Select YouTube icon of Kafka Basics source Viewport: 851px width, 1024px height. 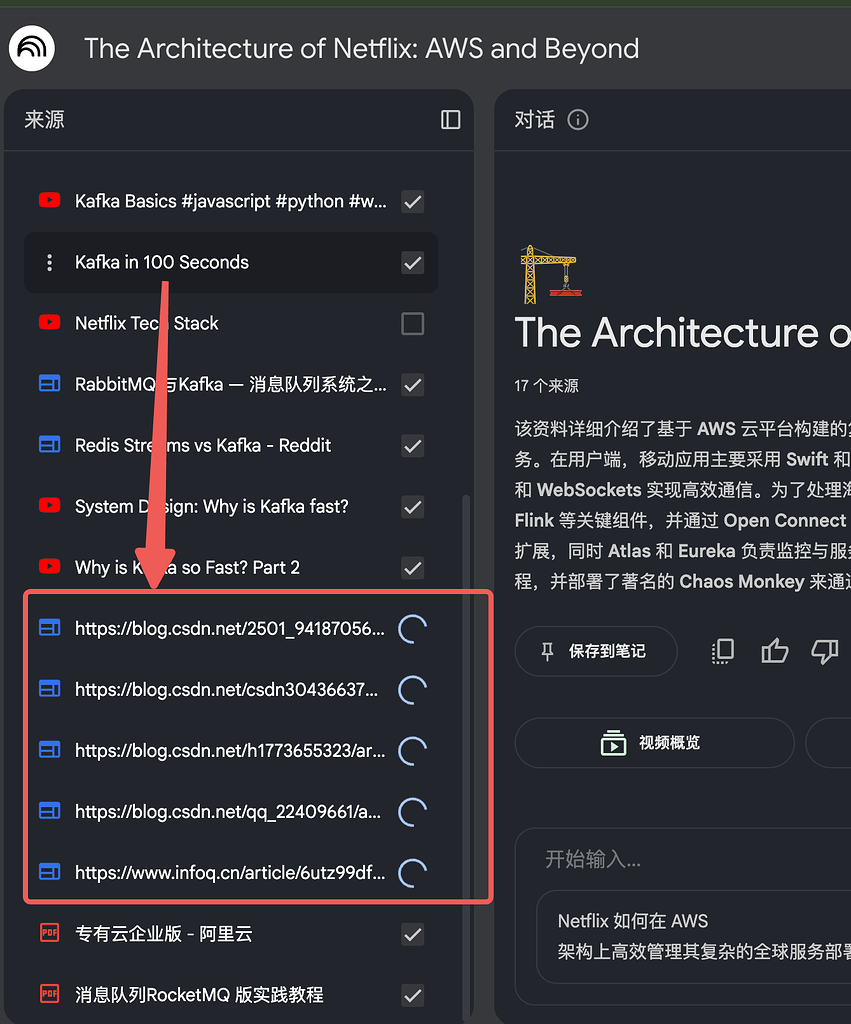pyautogui.click(x=50, y=200)
